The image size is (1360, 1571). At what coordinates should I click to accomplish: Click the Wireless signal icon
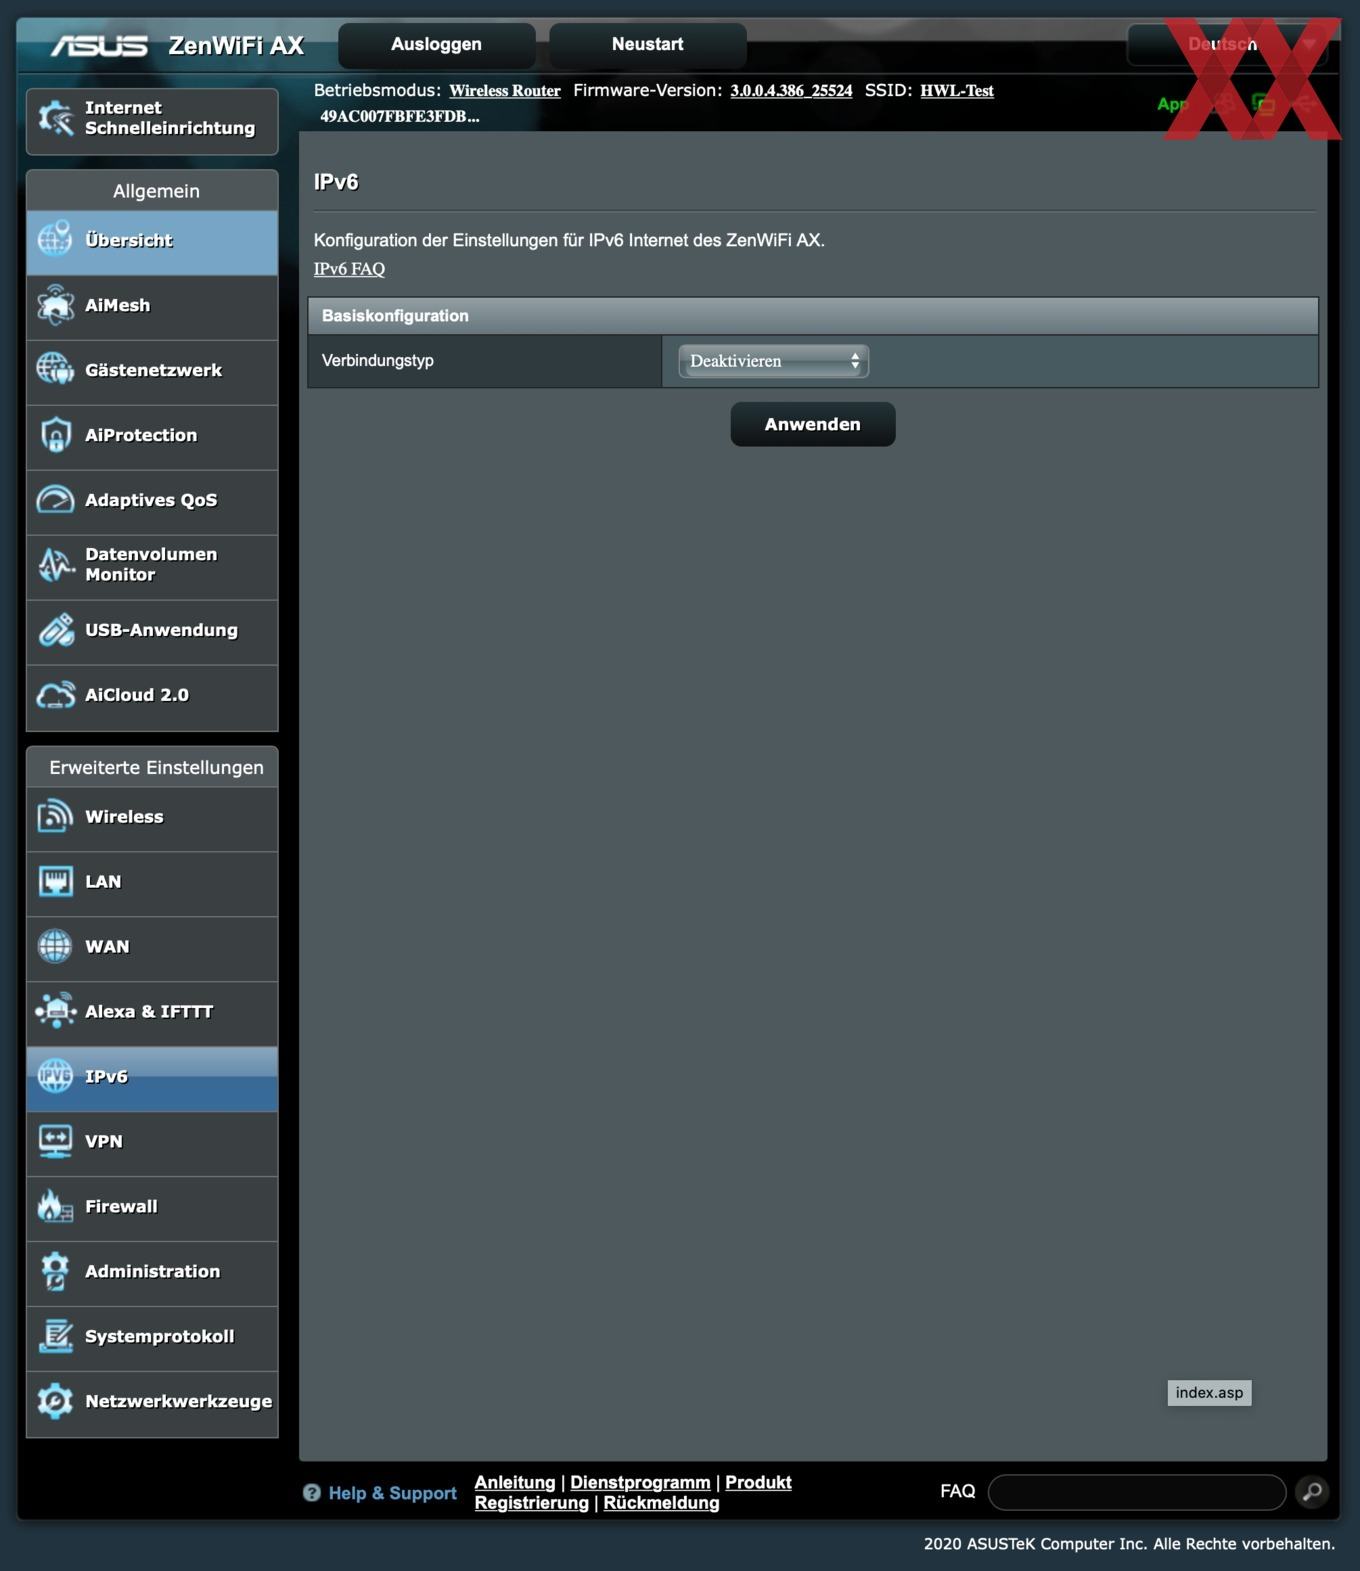click(55, 817)
